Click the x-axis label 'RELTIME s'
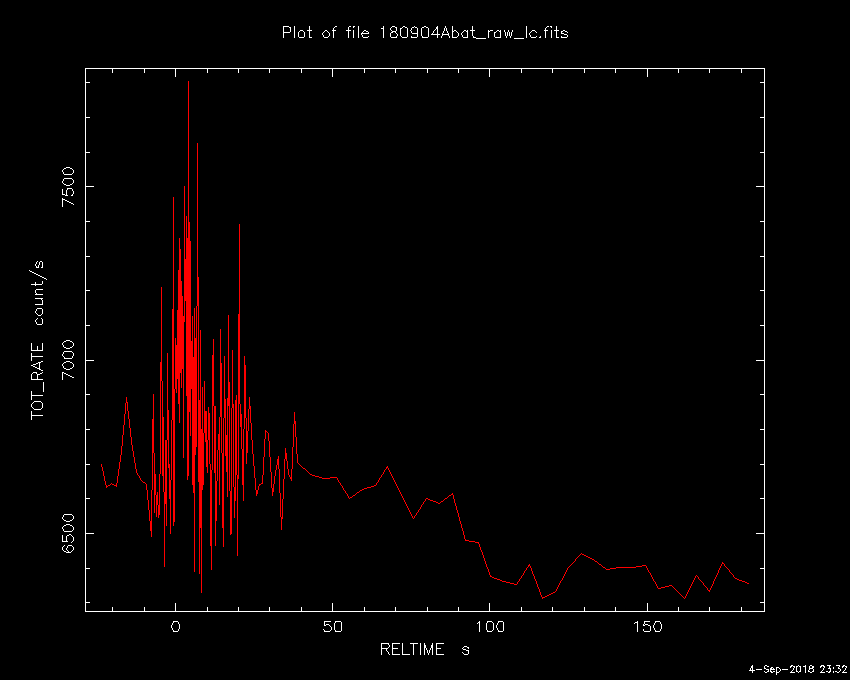Image resolution: width=850 pixels, height=680 pixels. coord(424,649)
